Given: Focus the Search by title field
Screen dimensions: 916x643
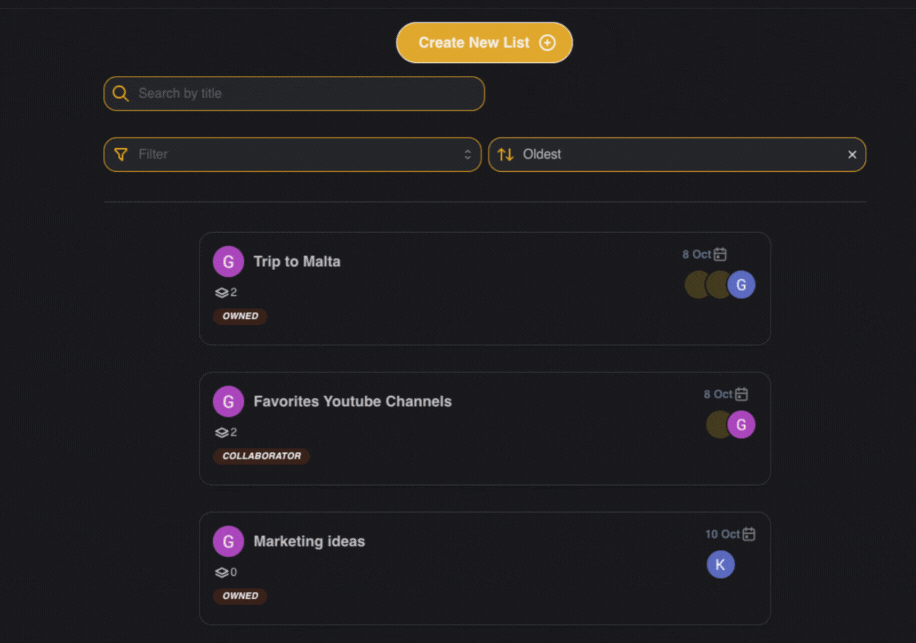Looking at the screenshot, I should pyautogui.click(x=294, y=93).
